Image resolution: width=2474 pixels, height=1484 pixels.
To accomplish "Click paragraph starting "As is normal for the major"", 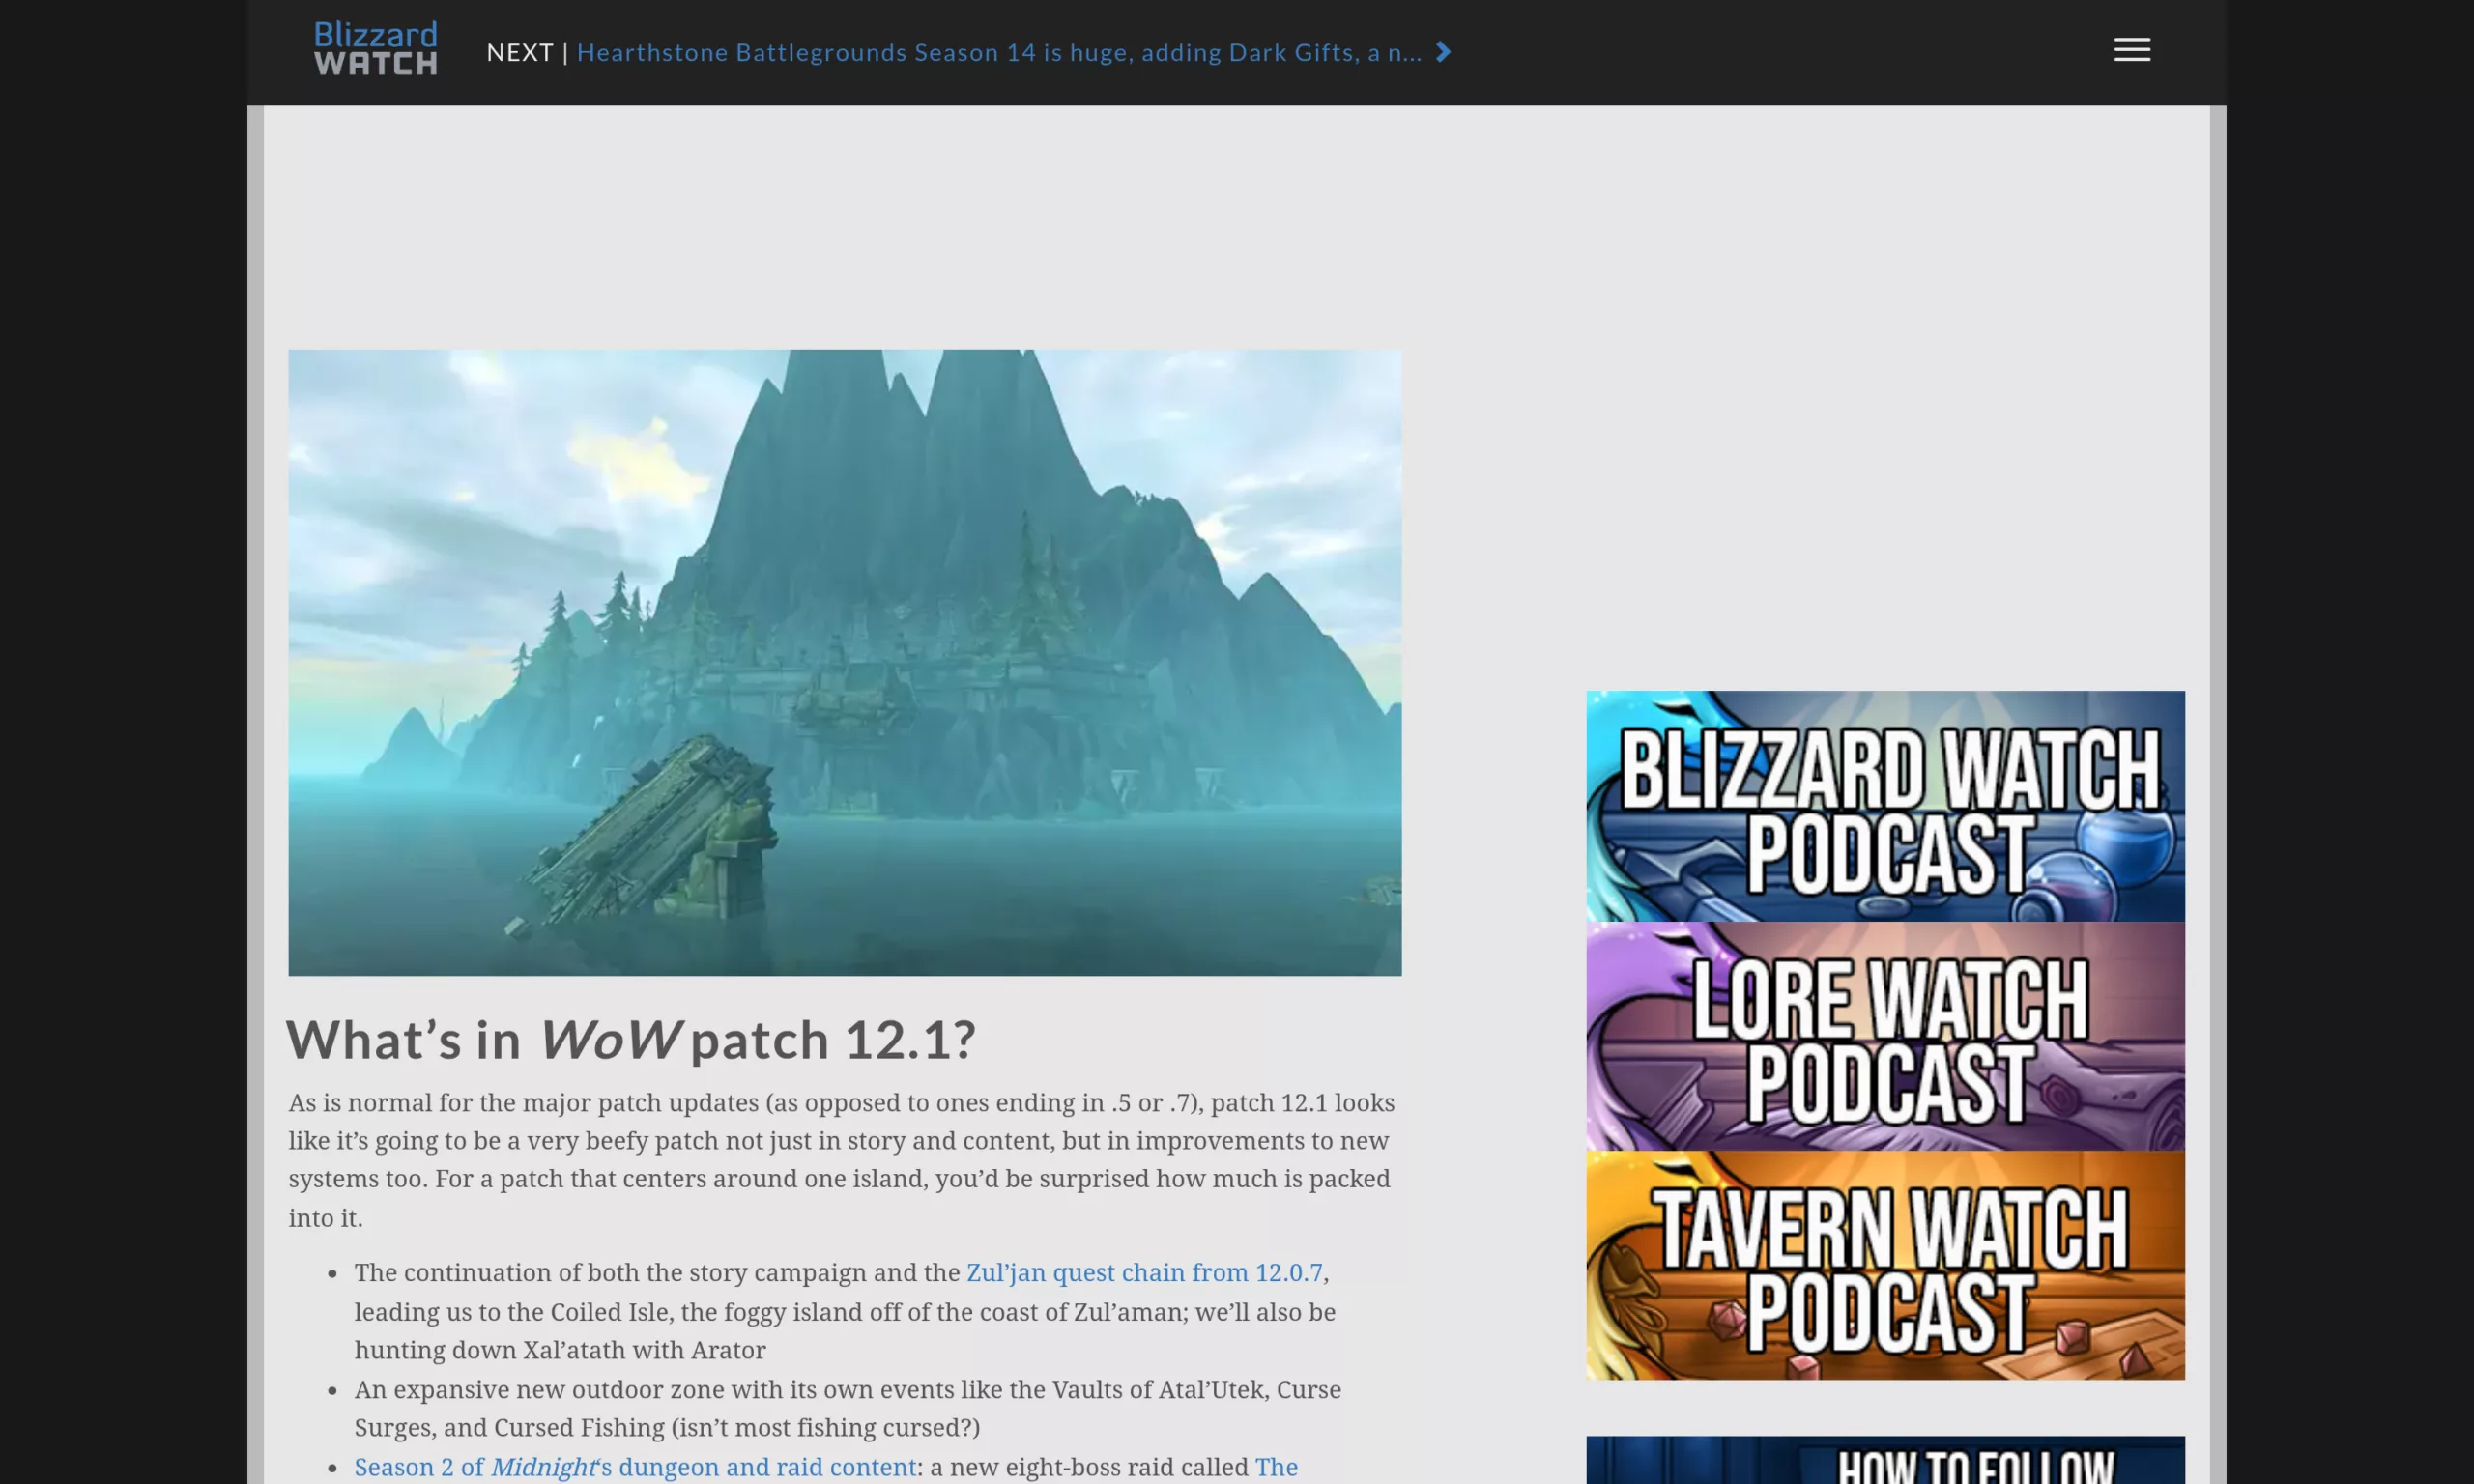I will coord(842,1160).
